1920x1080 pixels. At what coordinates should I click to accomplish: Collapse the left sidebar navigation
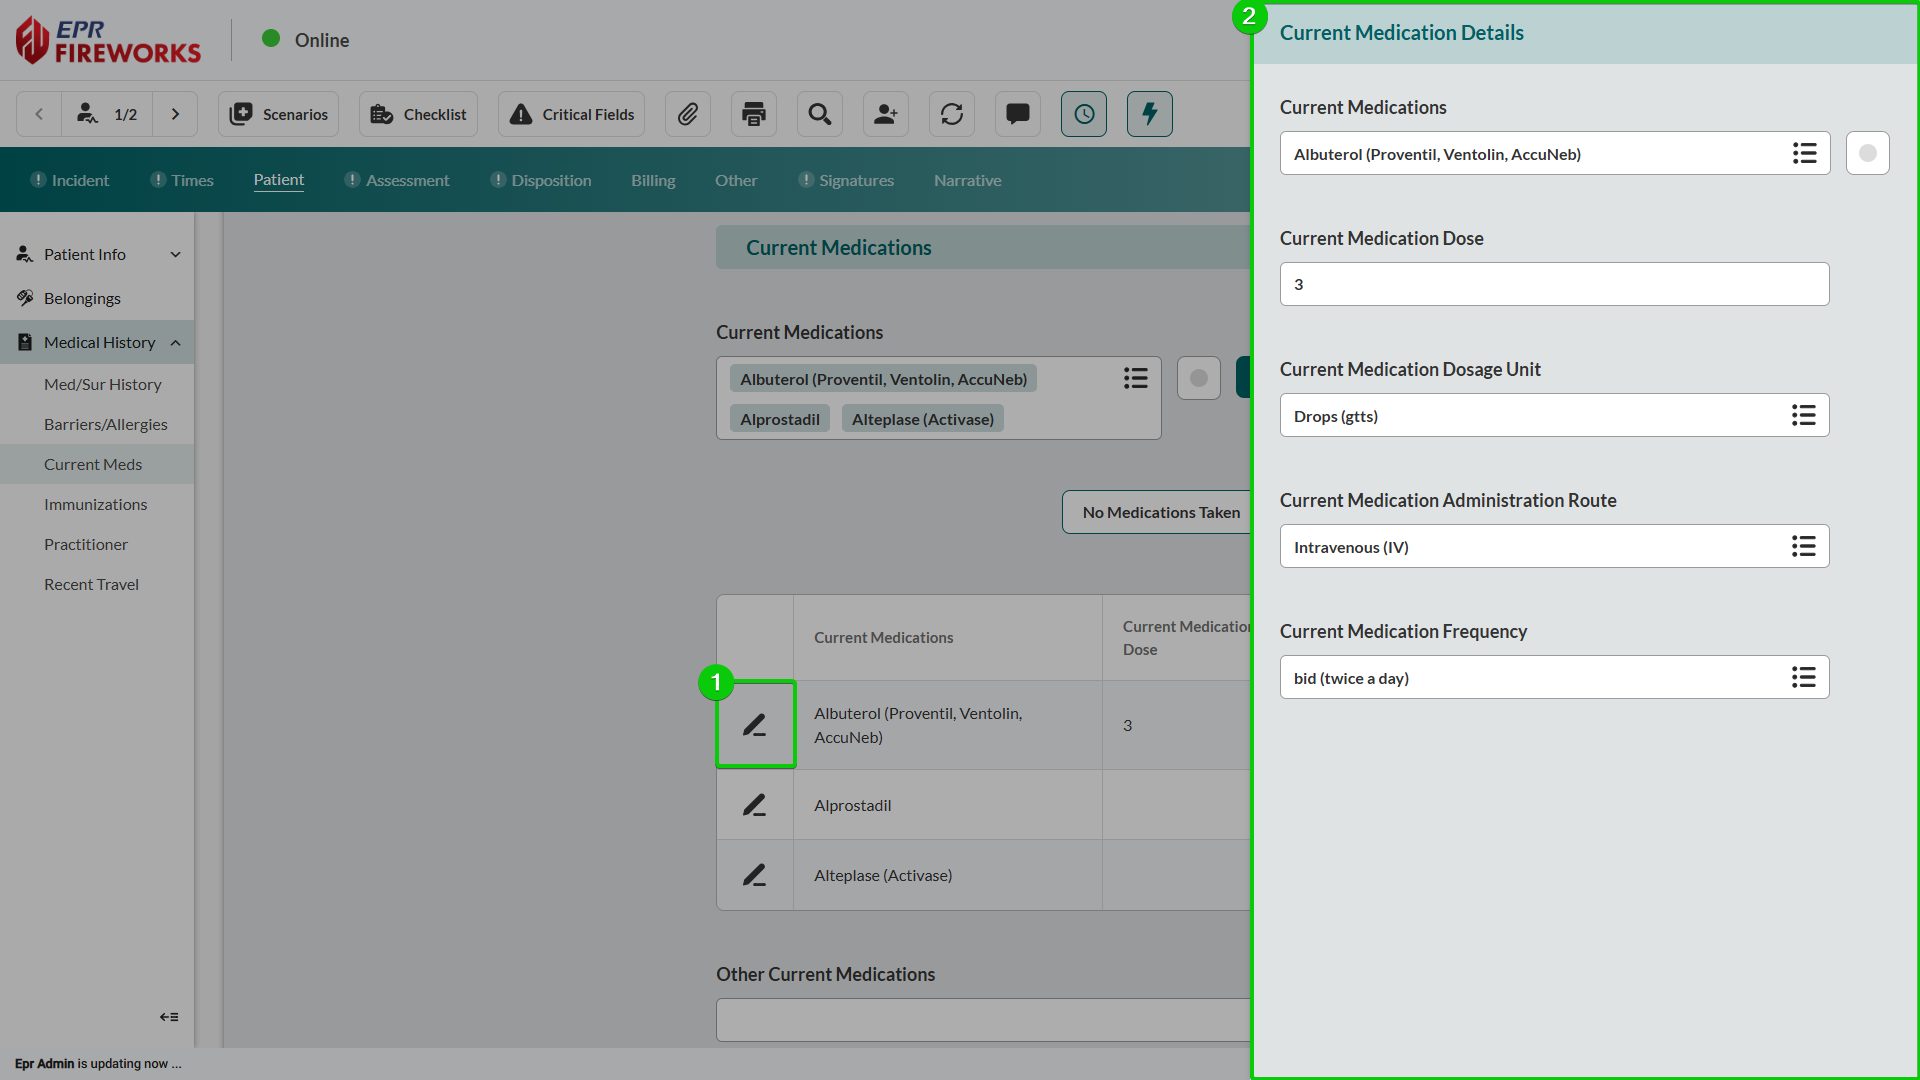pos(169,1017)
